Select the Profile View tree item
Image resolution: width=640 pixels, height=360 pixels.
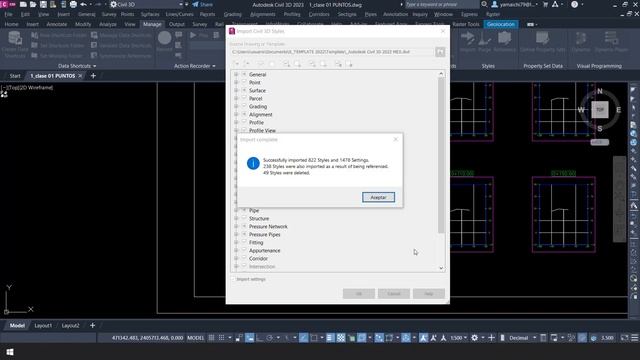pos(262,131)
